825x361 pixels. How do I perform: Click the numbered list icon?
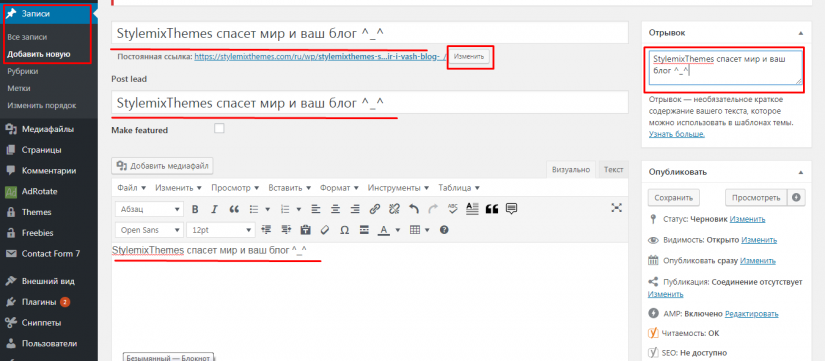[x=286, y=209]
